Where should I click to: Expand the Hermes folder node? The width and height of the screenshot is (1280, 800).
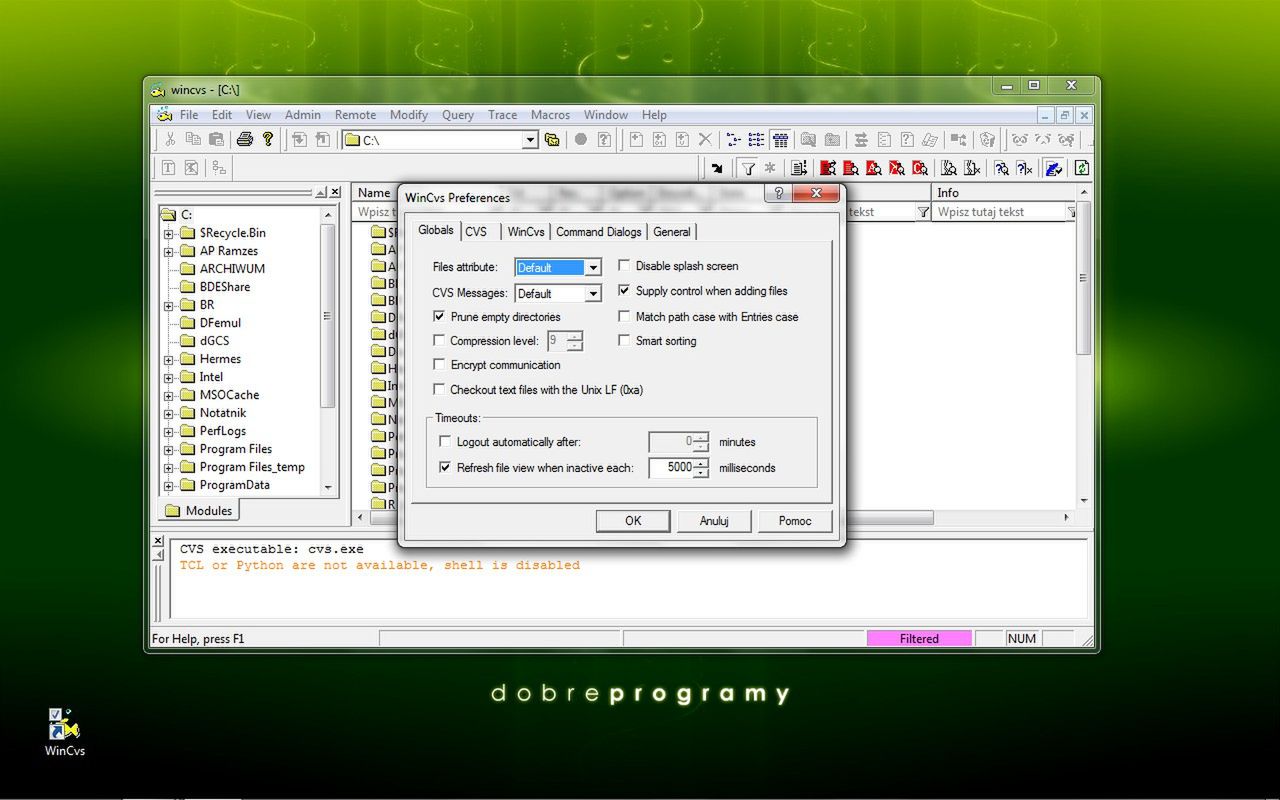coord(168,359)
